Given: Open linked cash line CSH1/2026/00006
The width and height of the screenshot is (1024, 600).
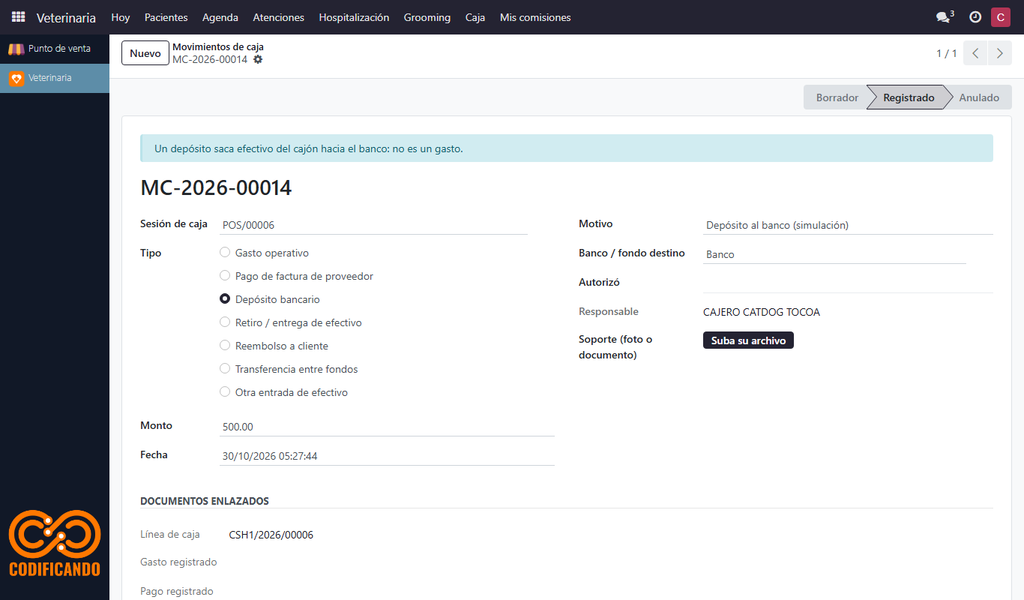Looking at the screenshot, I should [x=271, y=535].
